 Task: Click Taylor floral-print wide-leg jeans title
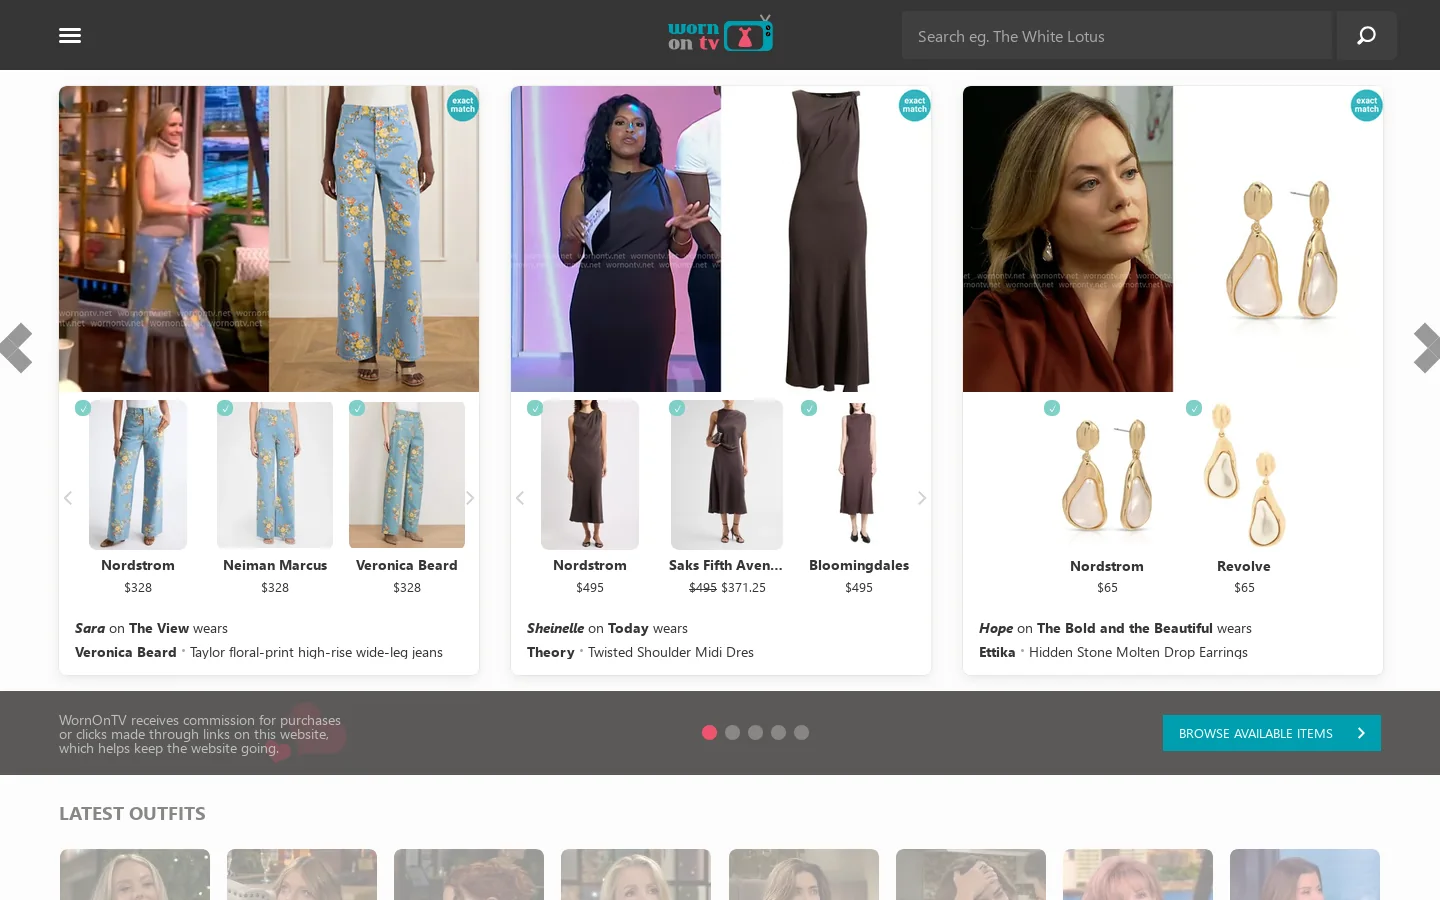316,652
